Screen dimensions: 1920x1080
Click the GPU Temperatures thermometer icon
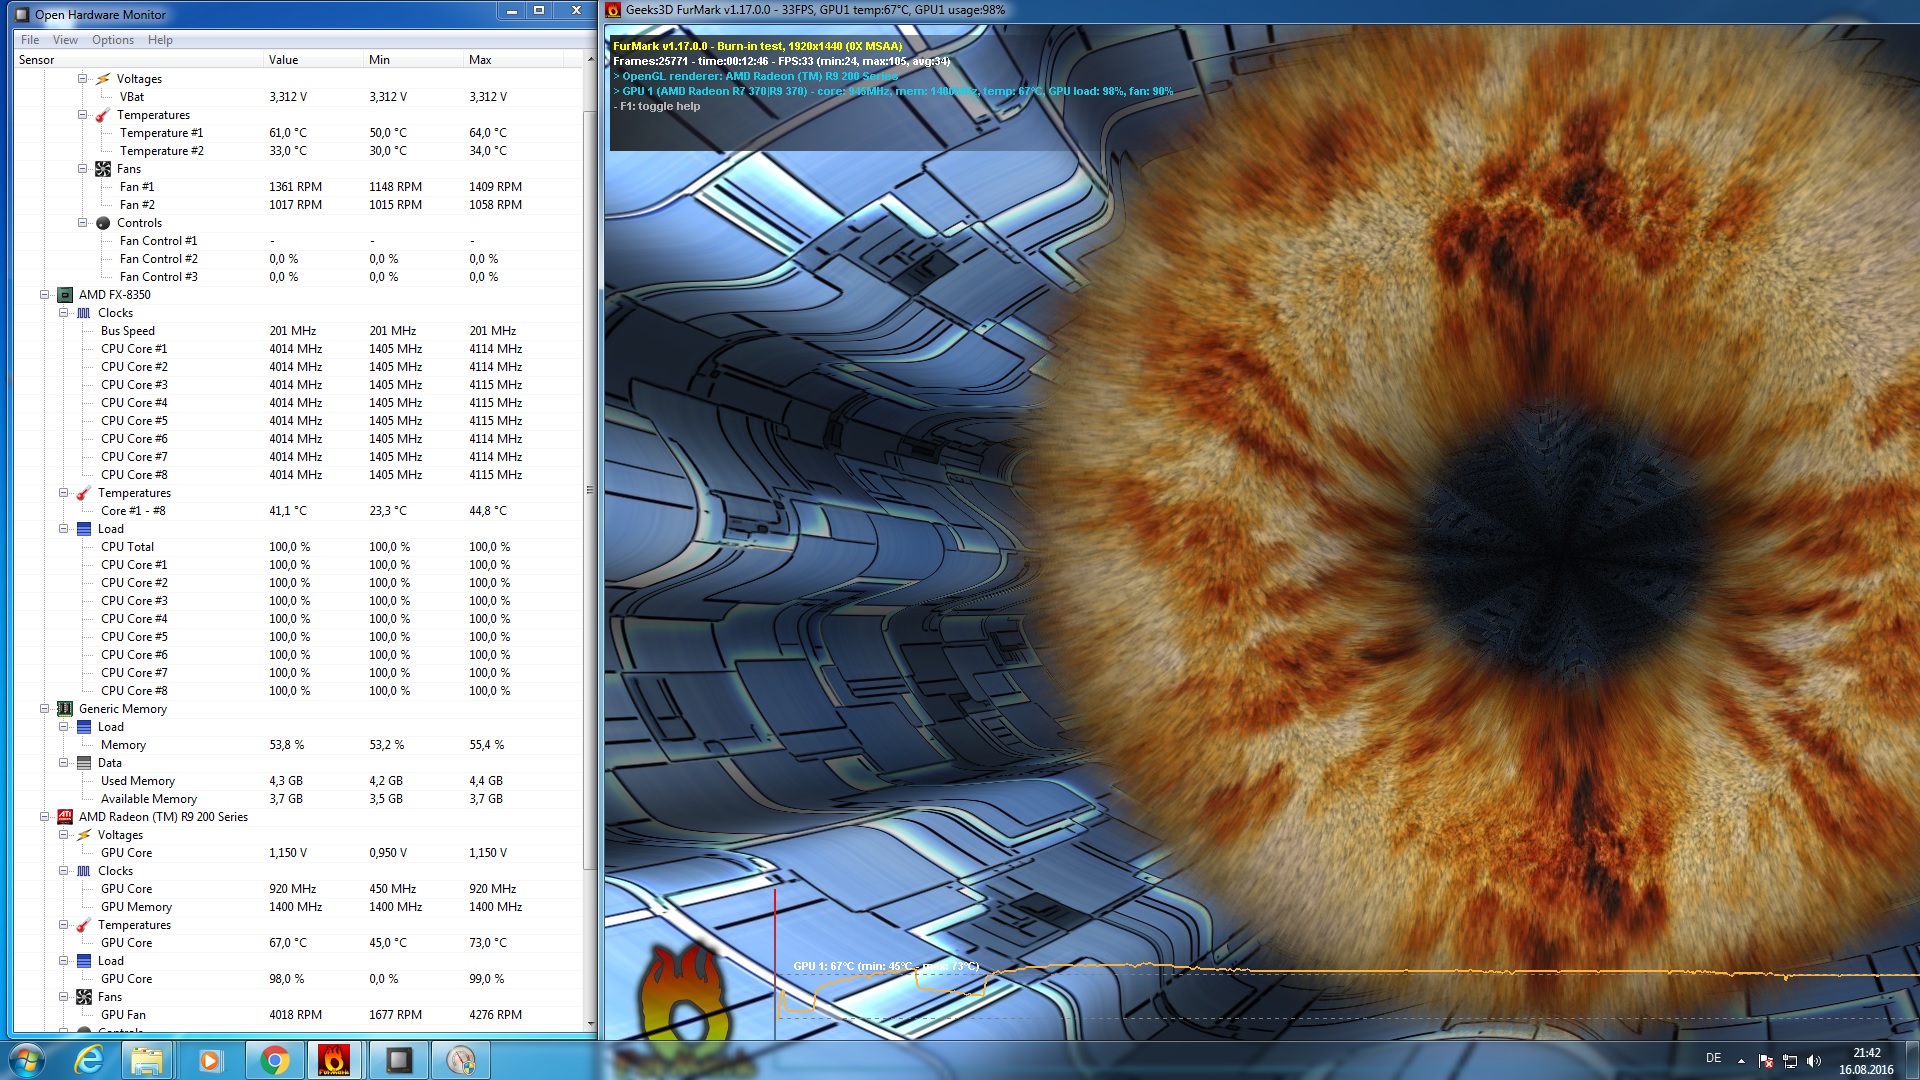(x=84, y=925)
